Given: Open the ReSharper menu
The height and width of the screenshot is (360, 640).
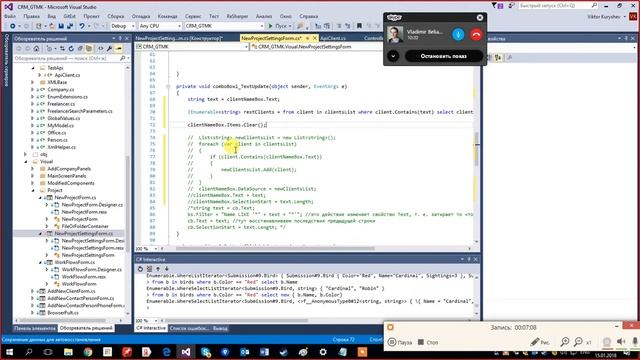Looking at the screenshot, I should (x=237, y=16).
